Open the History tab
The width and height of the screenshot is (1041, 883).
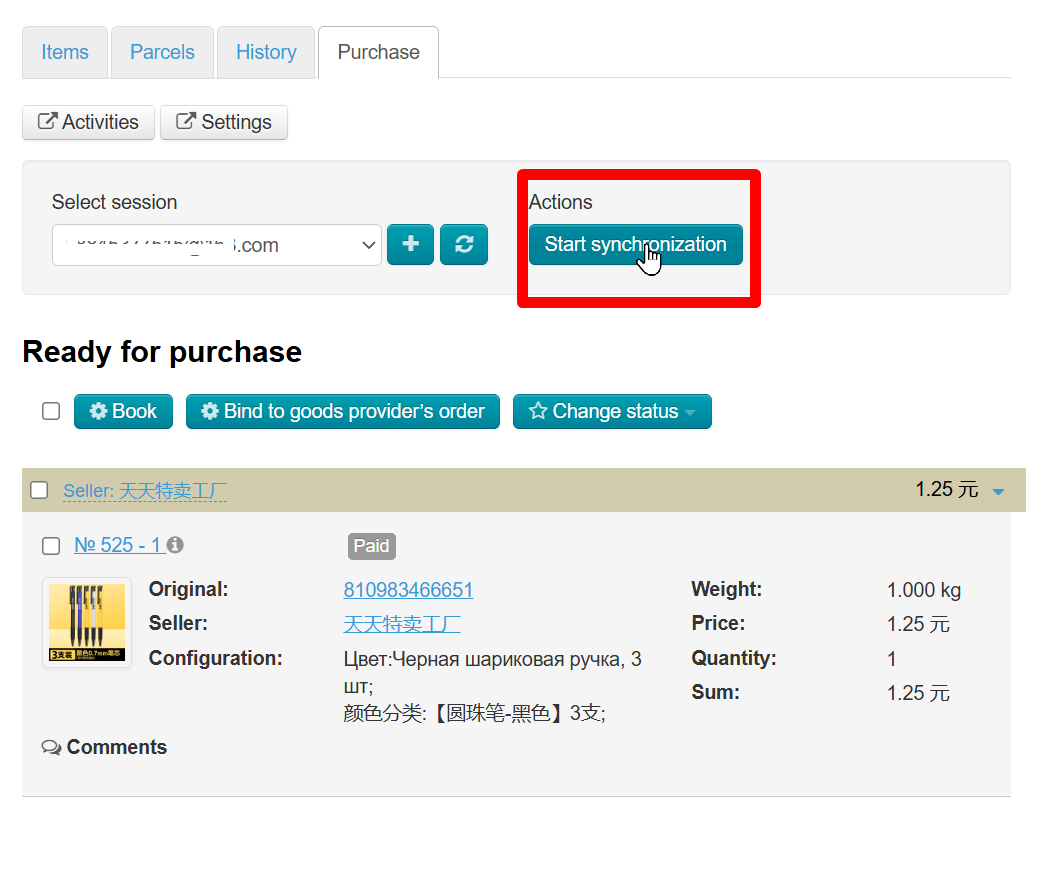(266, 52)
